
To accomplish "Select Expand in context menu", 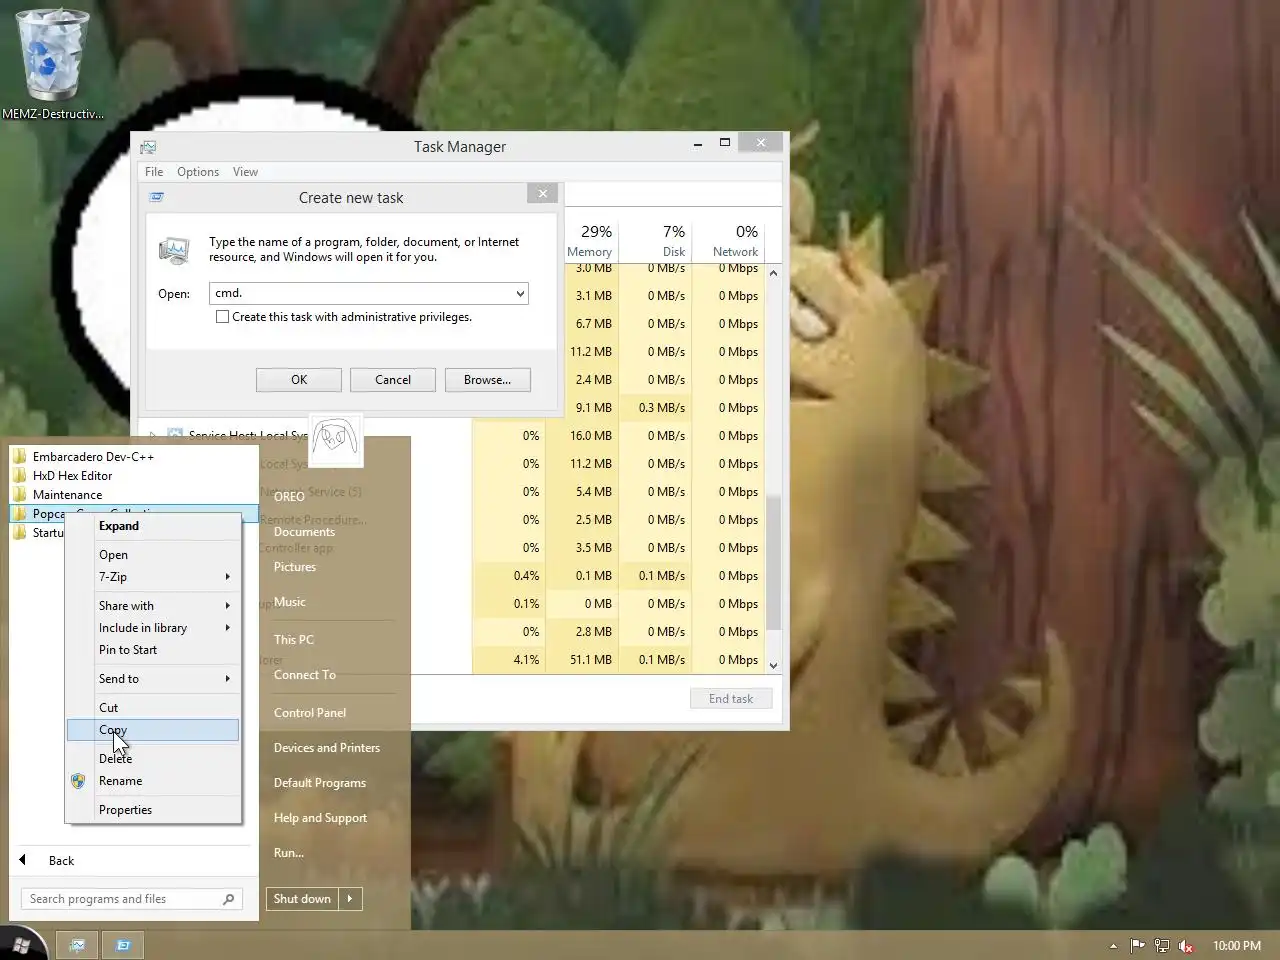I will point(154,526).
